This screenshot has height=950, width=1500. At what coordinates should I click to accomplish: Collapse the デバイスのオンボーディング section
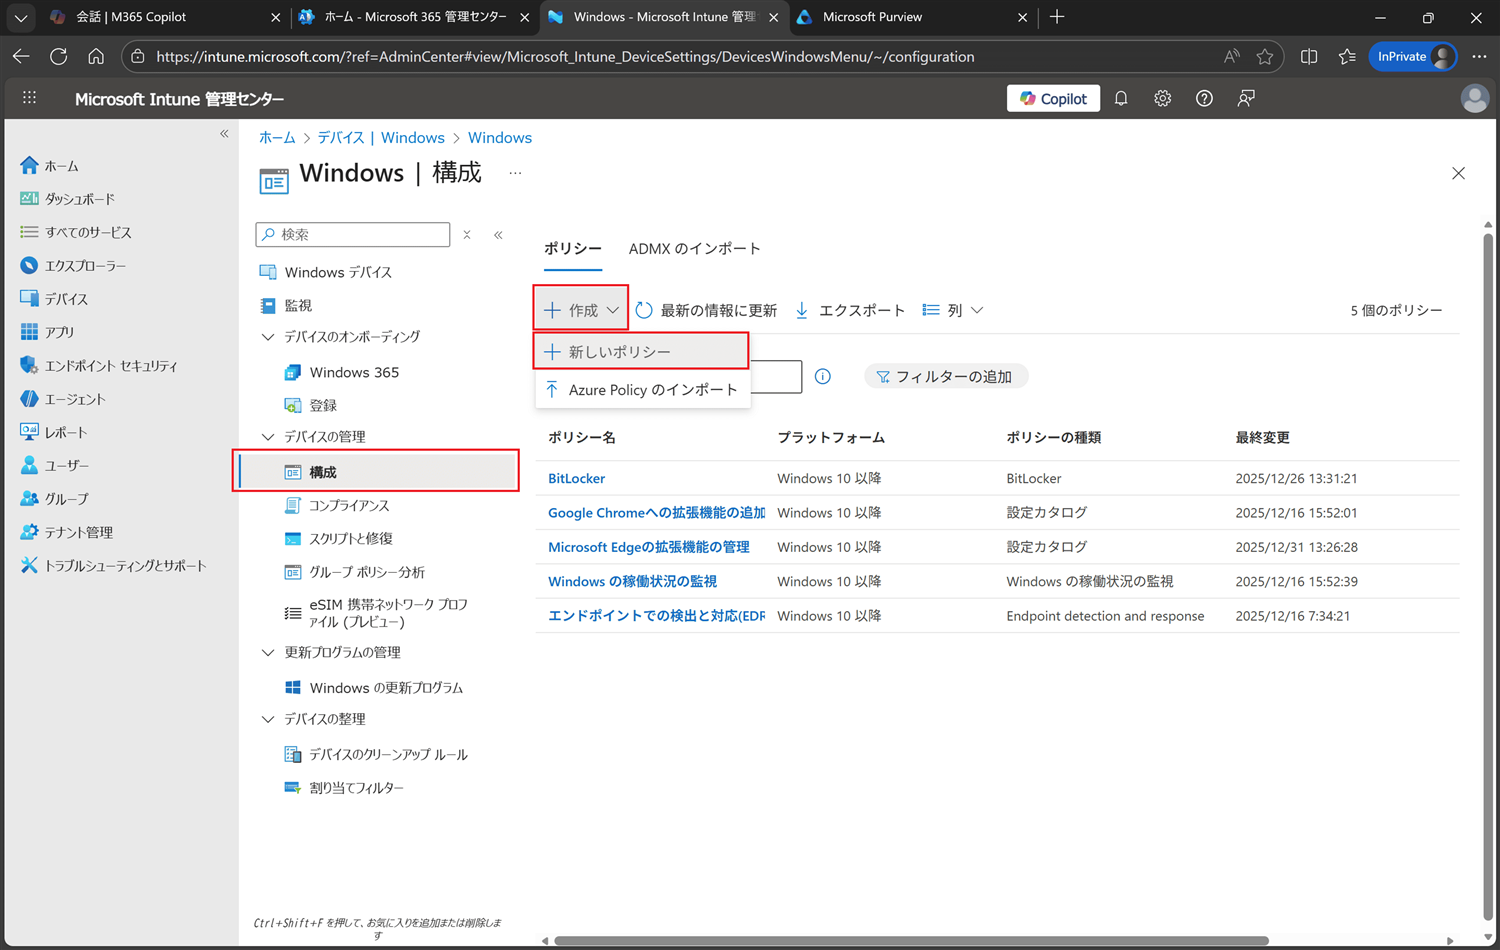click(x=268, y=337)
